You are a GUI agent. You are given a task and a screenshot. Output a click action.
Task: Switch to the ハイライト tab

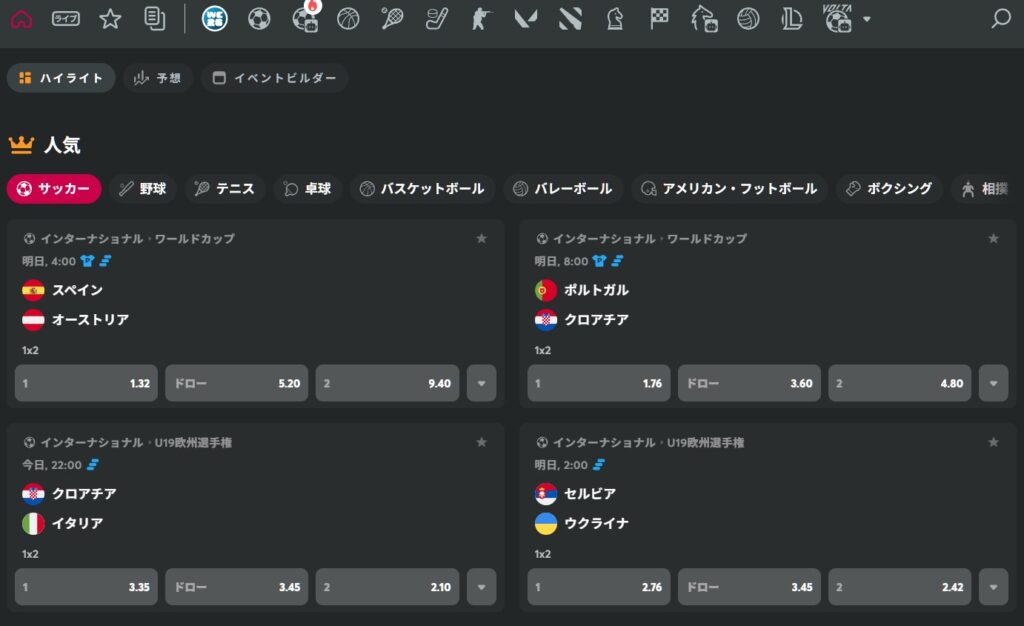[61, 78]
